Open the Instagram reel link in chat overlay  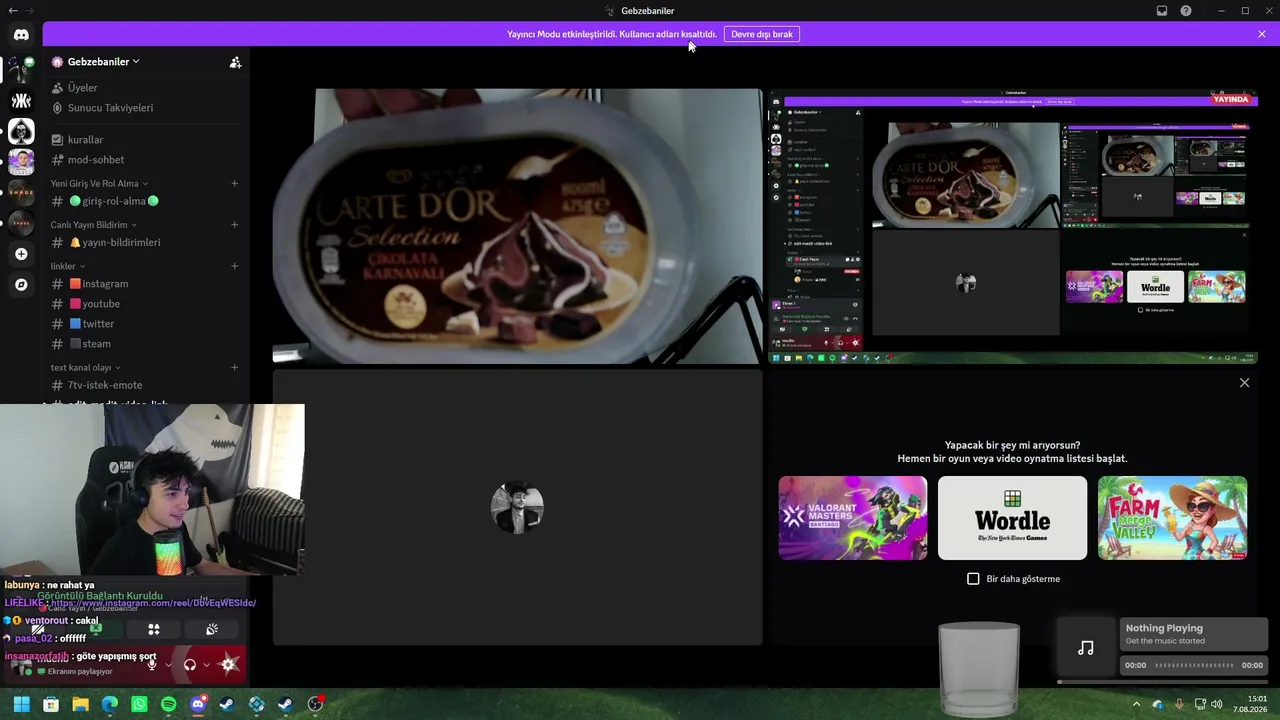[153, 603]
